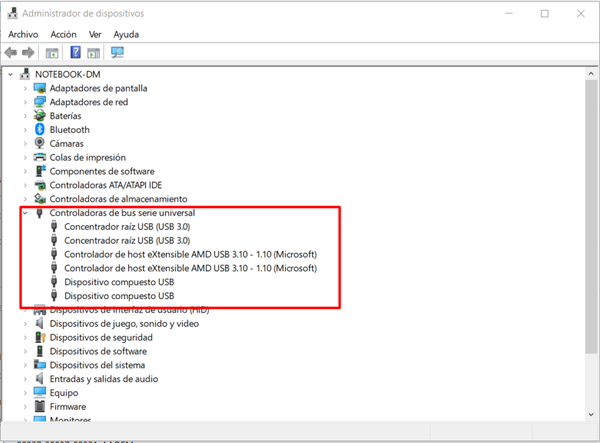The height and width of the screenshot is (443, 600).
Task: Click the Dispositivos de software icon
Action: [39, 351]
